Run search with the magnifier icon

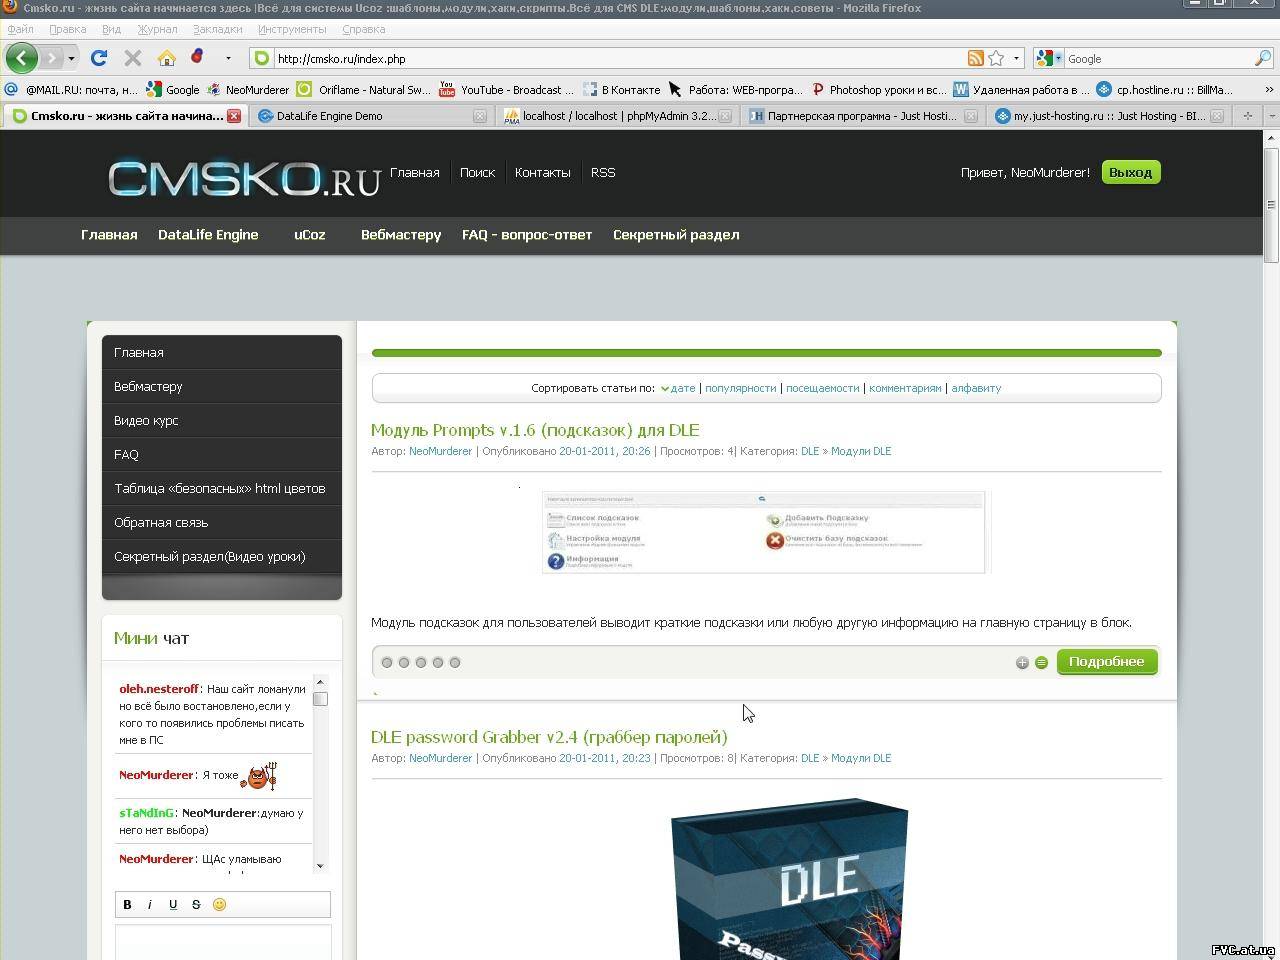1262,58
